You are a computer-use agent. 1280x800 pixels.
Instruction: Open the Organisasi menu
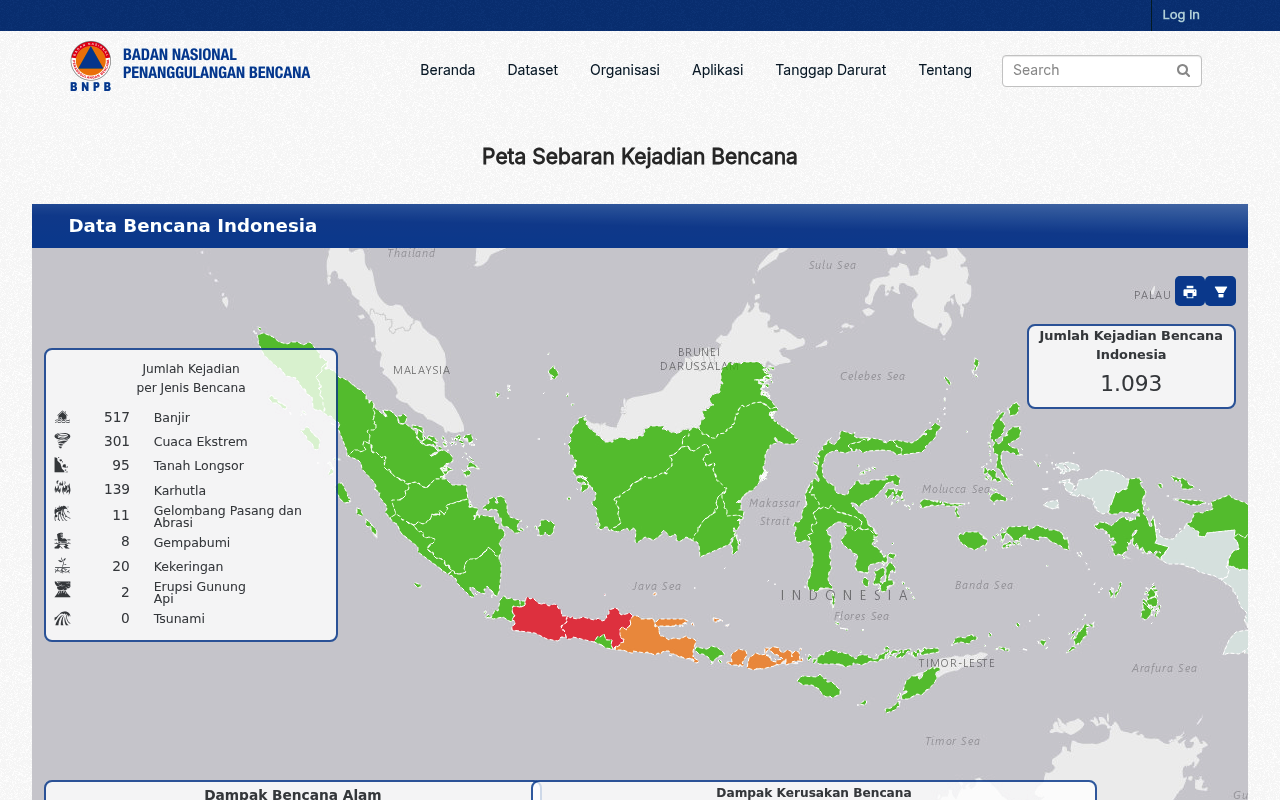tap(625, 70)
